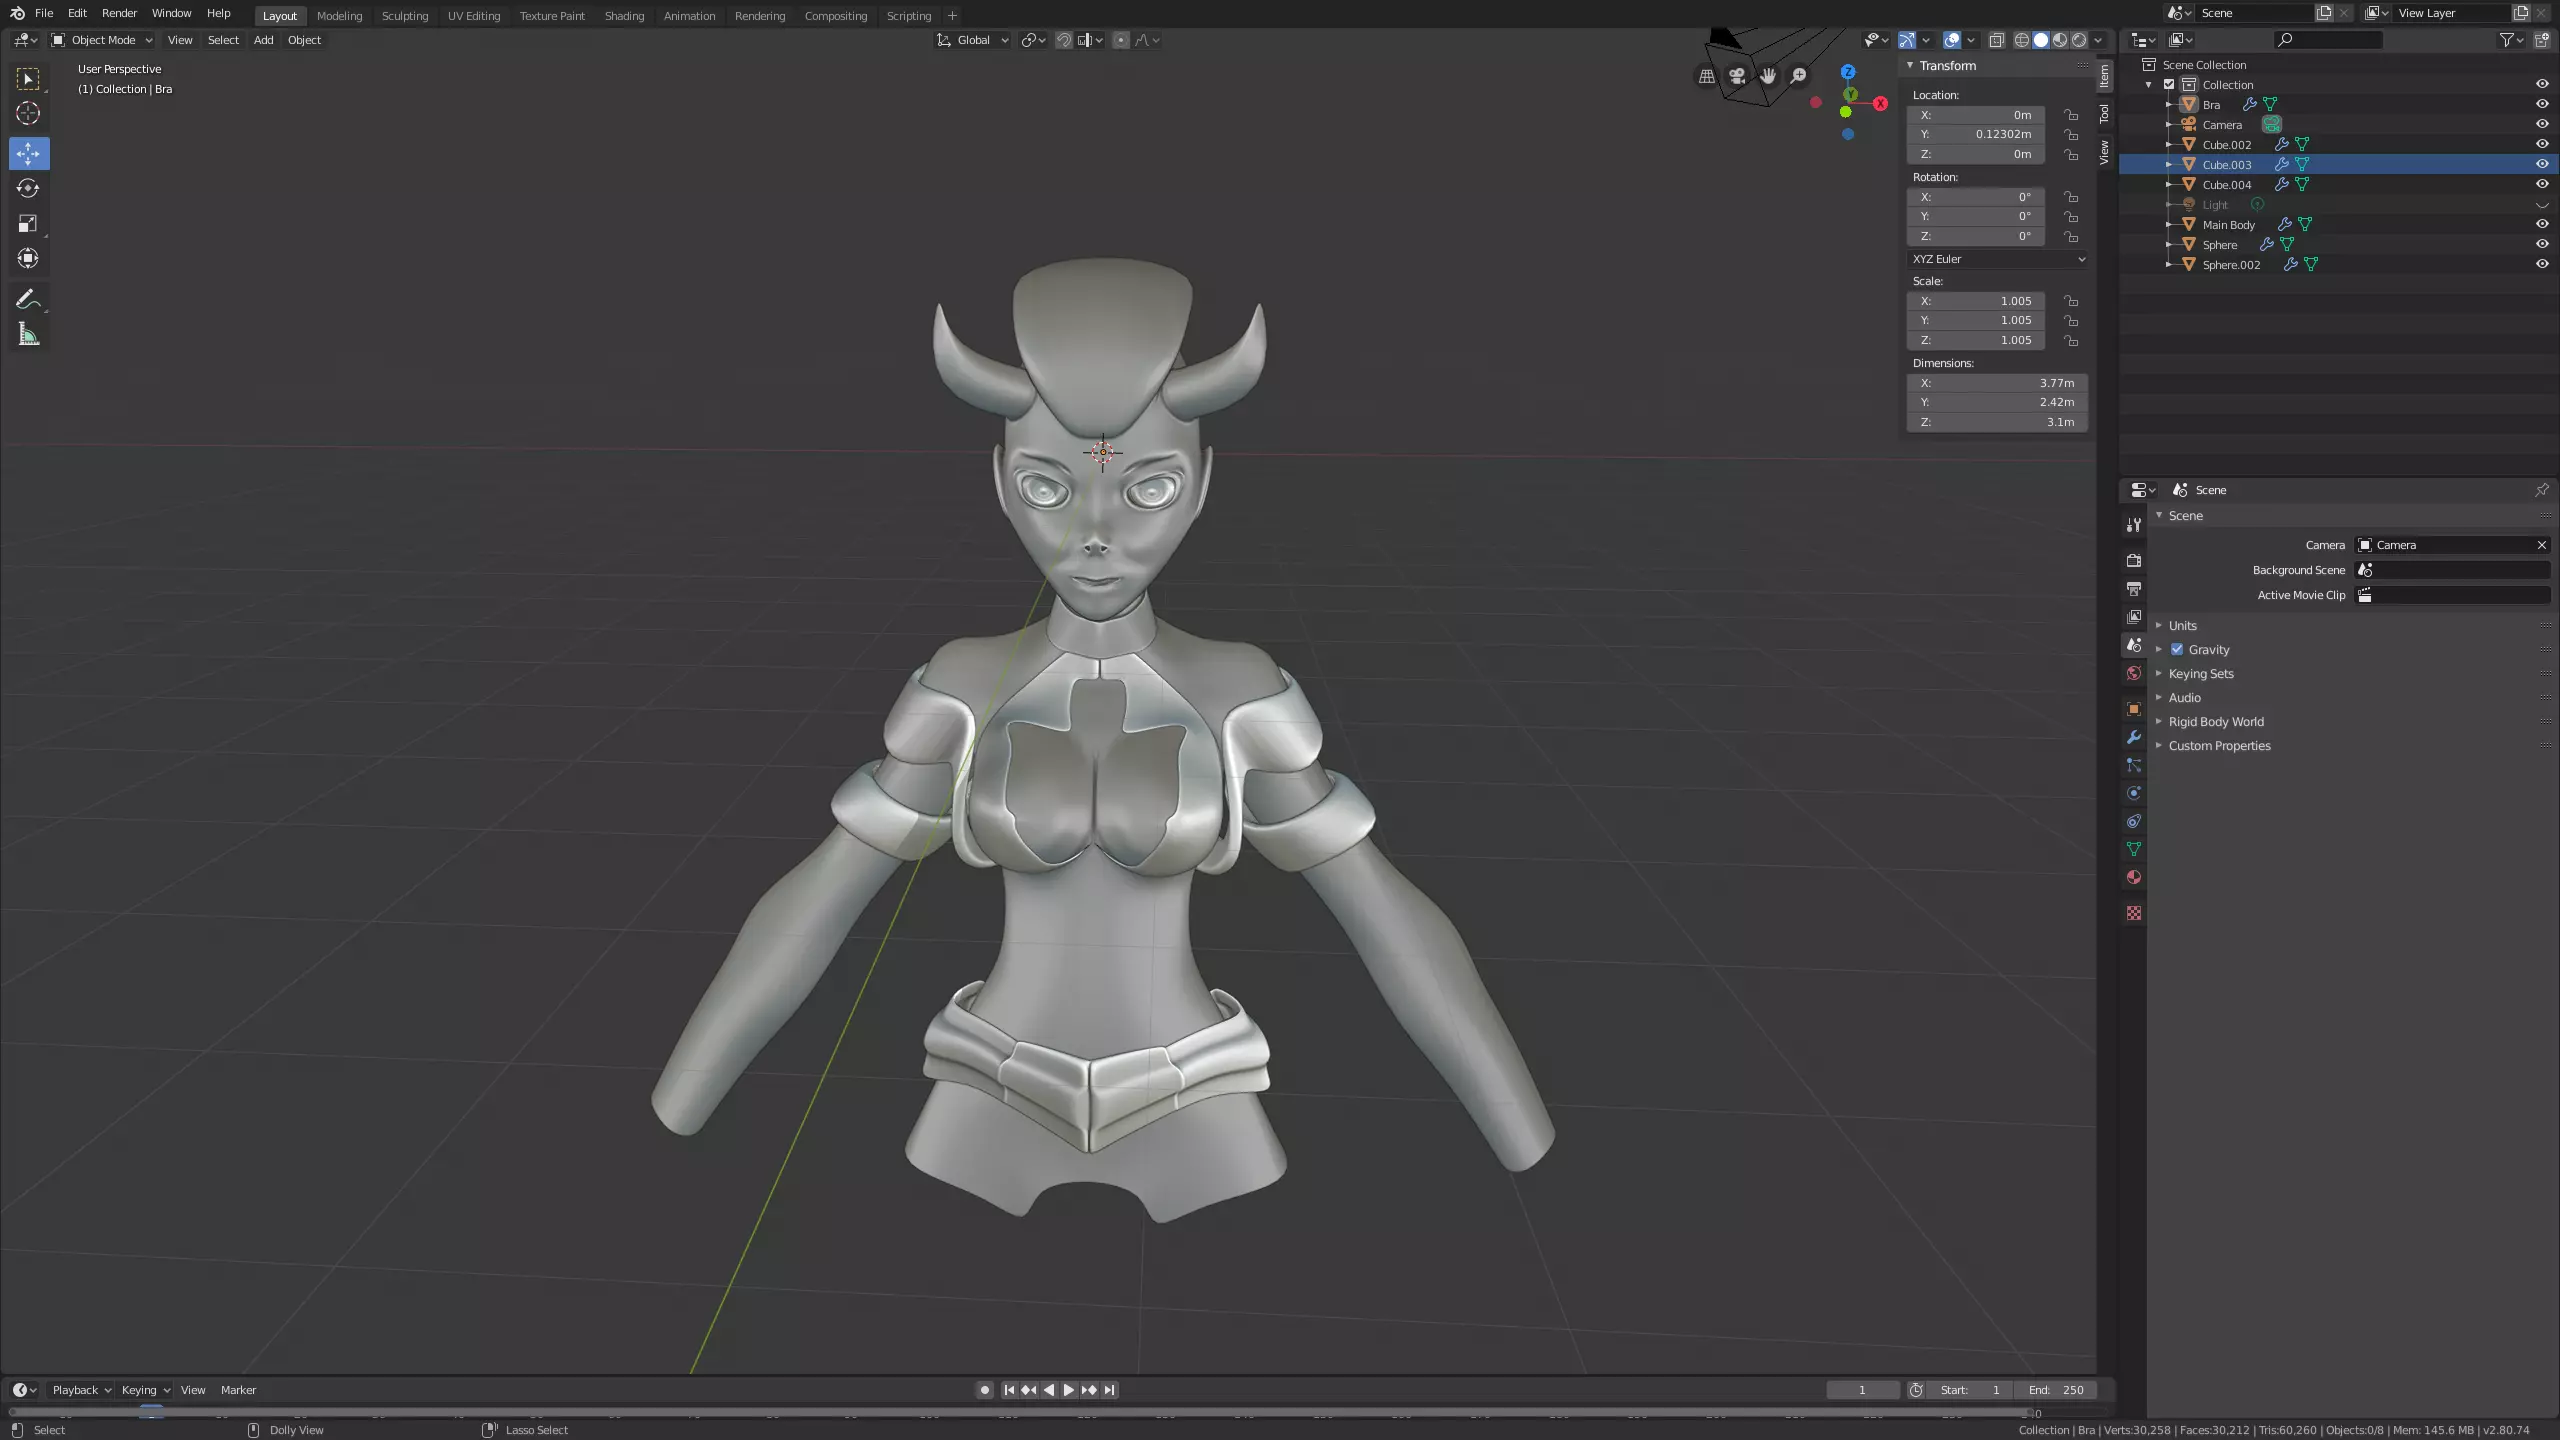
Task: Open the Tool tab in the sidebar
Action: 2104,114
